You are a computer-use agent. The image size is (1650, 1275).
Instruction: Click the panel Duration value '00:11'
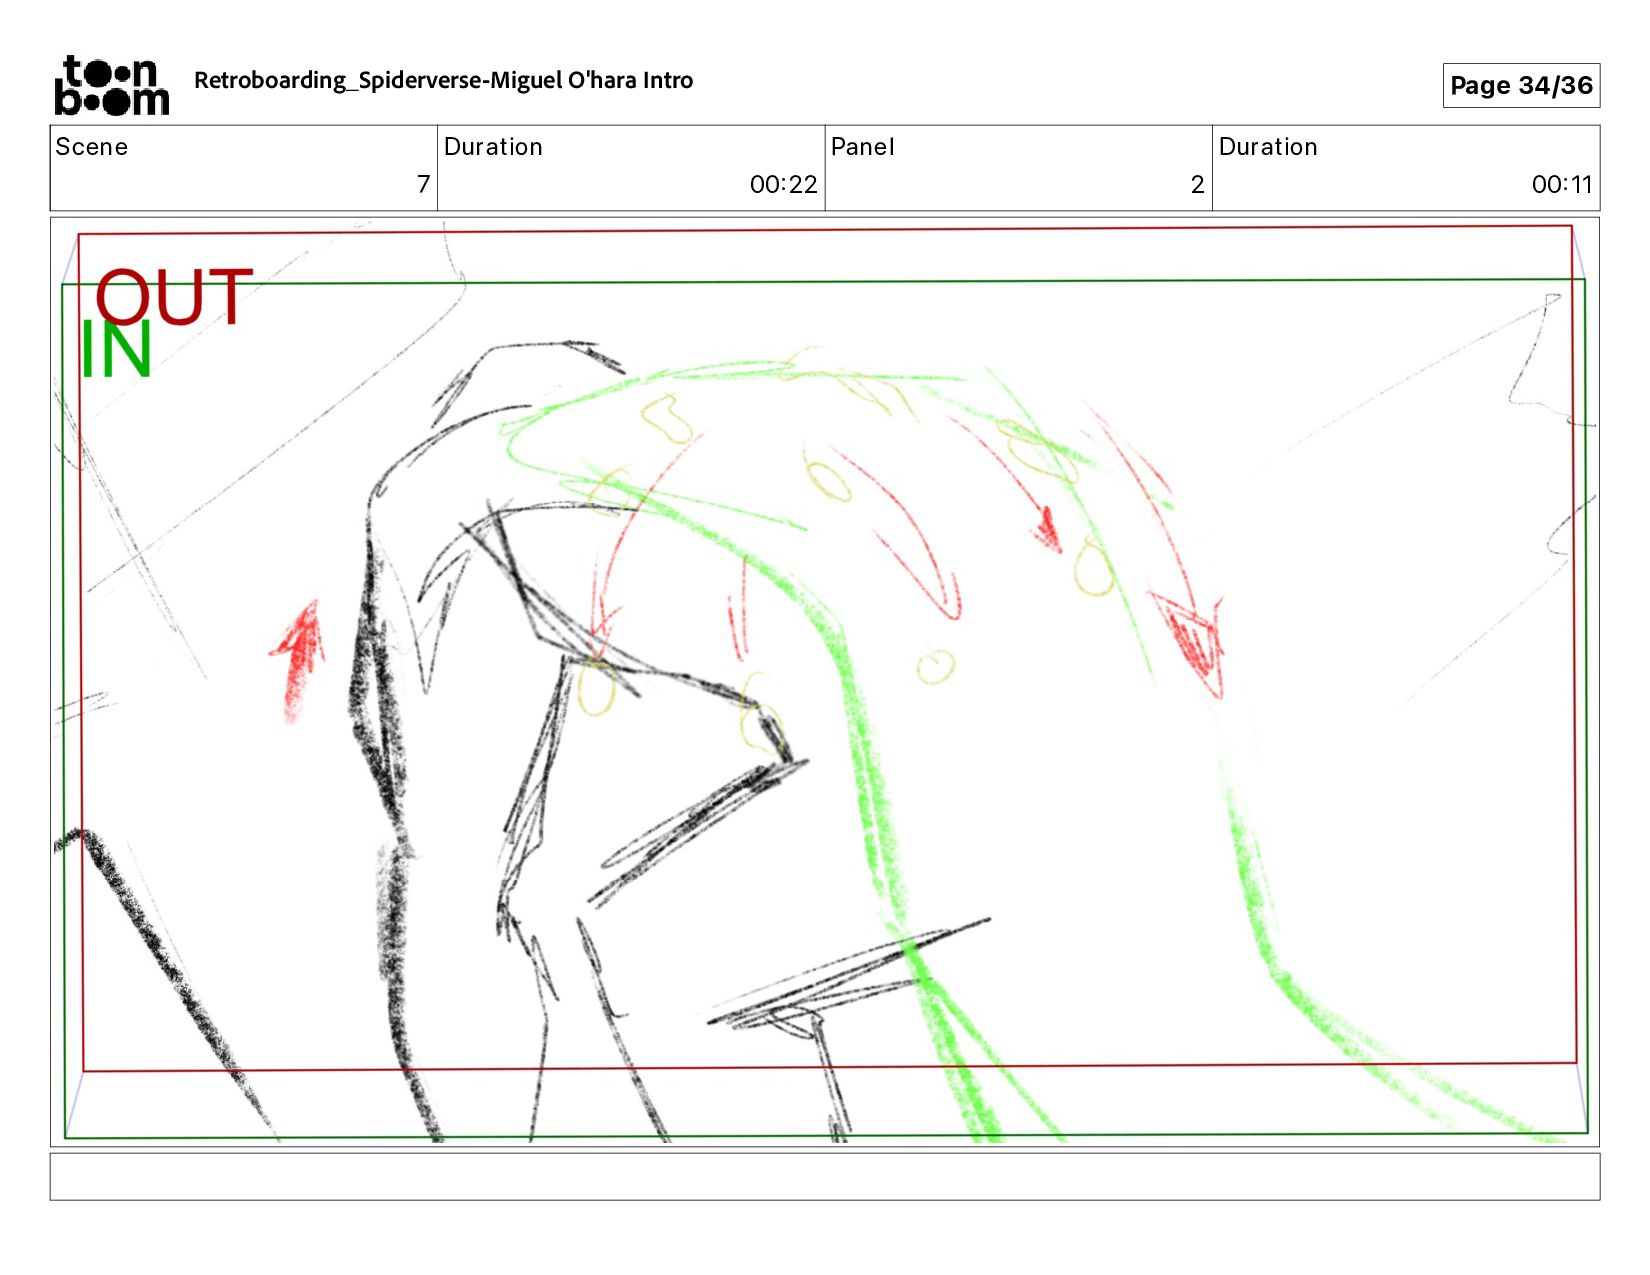click(x=1561, y=184)
